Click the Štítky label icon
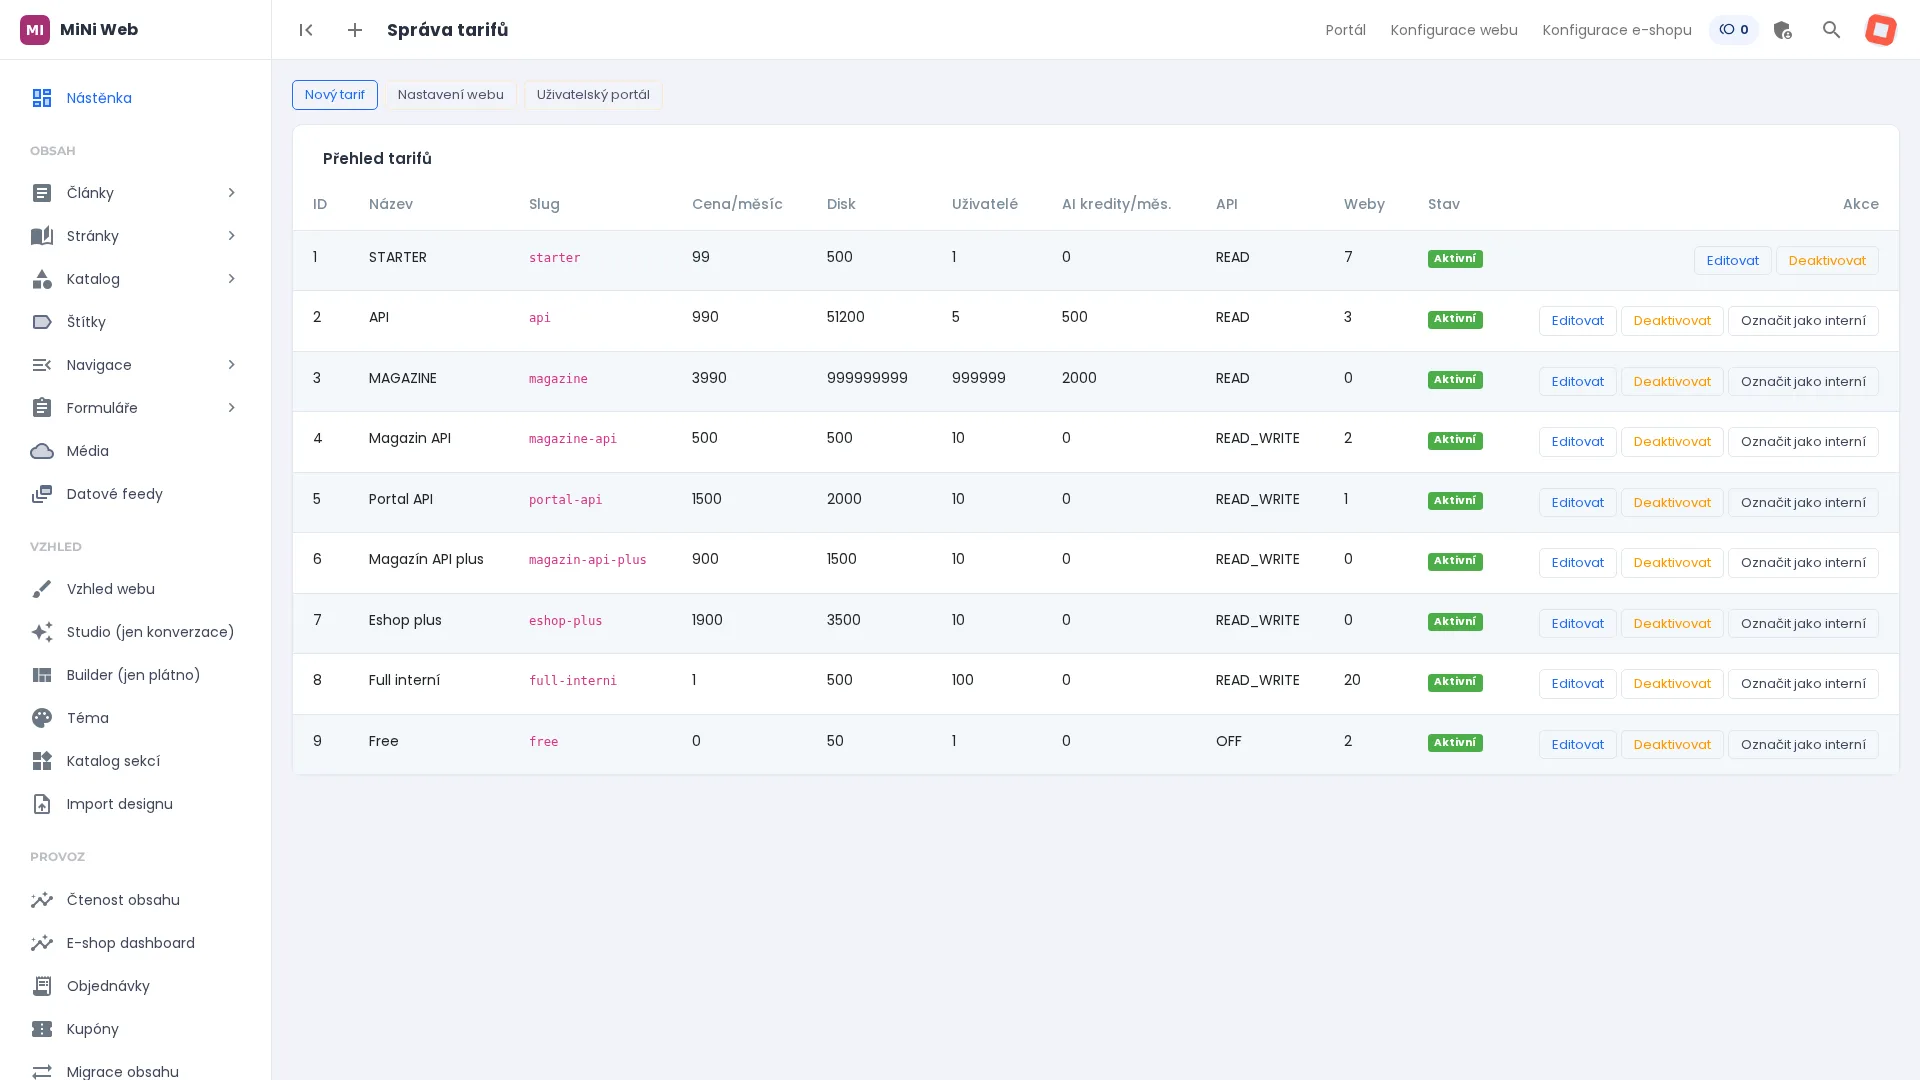The image size is (1920, 1080). coord(41,322)
